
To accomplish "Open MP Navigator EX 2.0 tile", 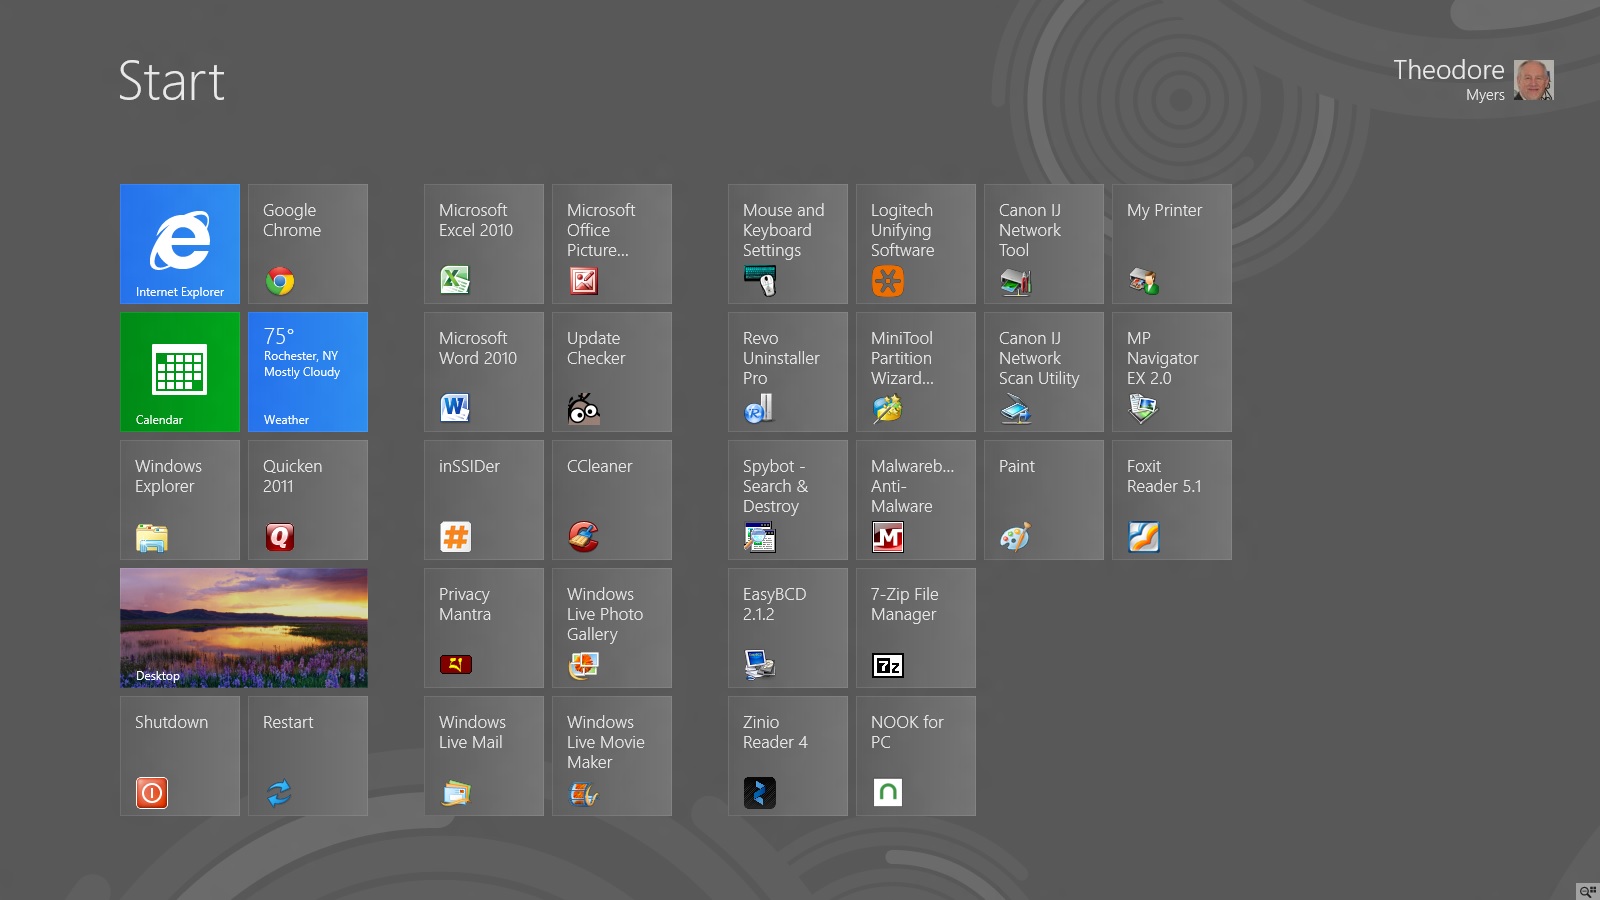I will tap(1172, 372).
